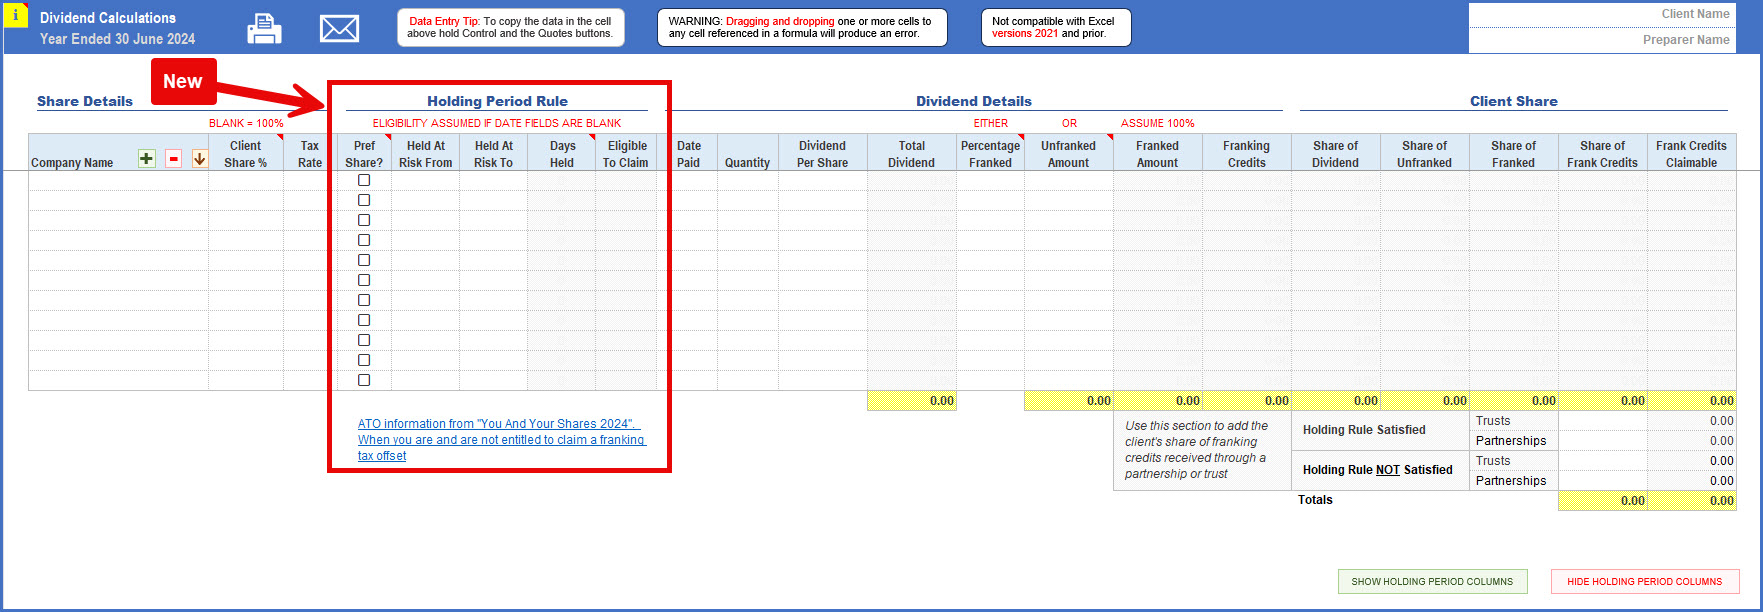Enable the fourth Pref Share checkbox
The image size is (1763, 612).
click(x=364, y=240)
